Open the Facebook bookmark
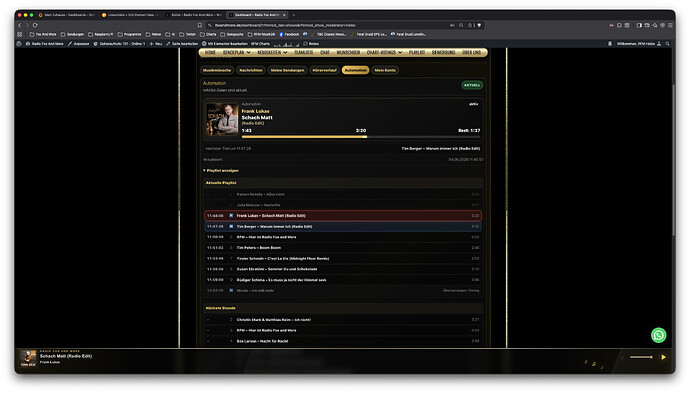 [289, 34]
